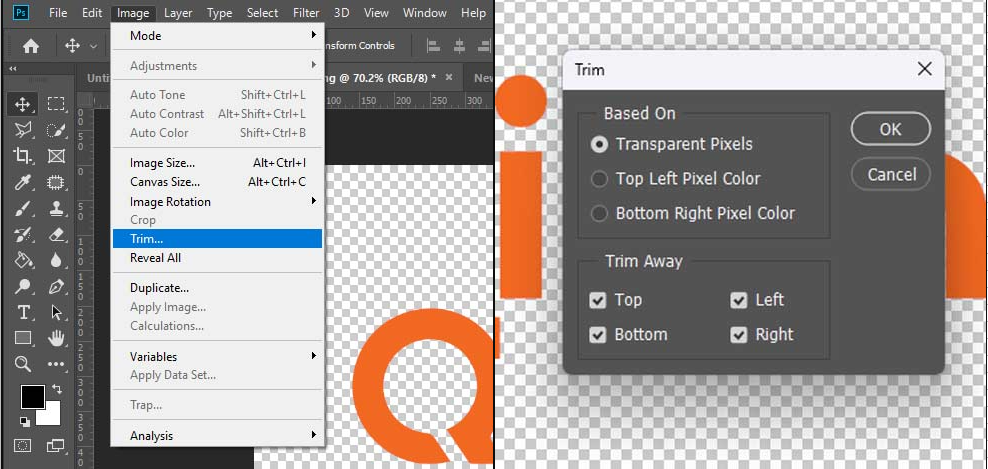Expand the Analysis submenu

click(217, 436)
